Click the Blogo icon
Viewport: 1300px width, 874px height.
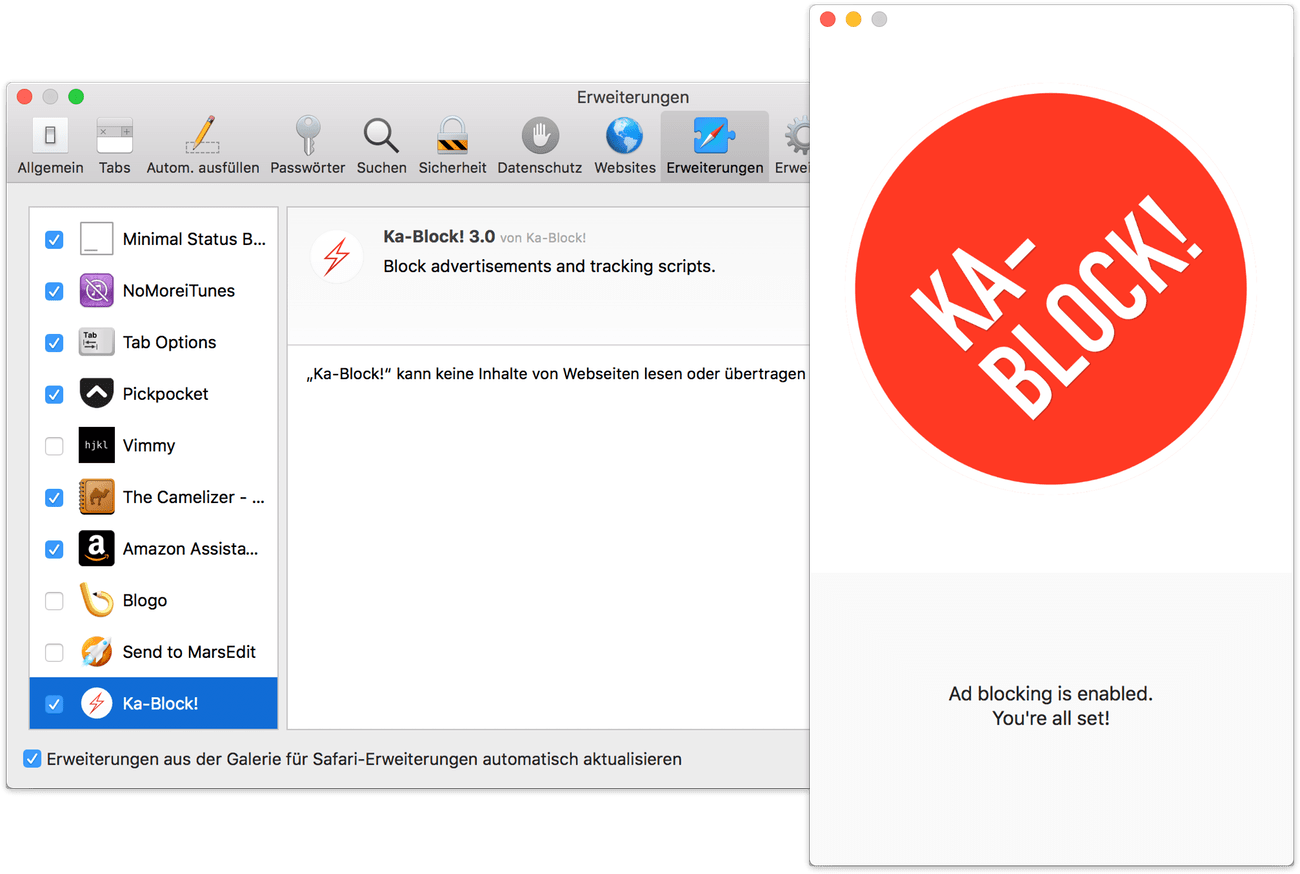tap(97, 600)
